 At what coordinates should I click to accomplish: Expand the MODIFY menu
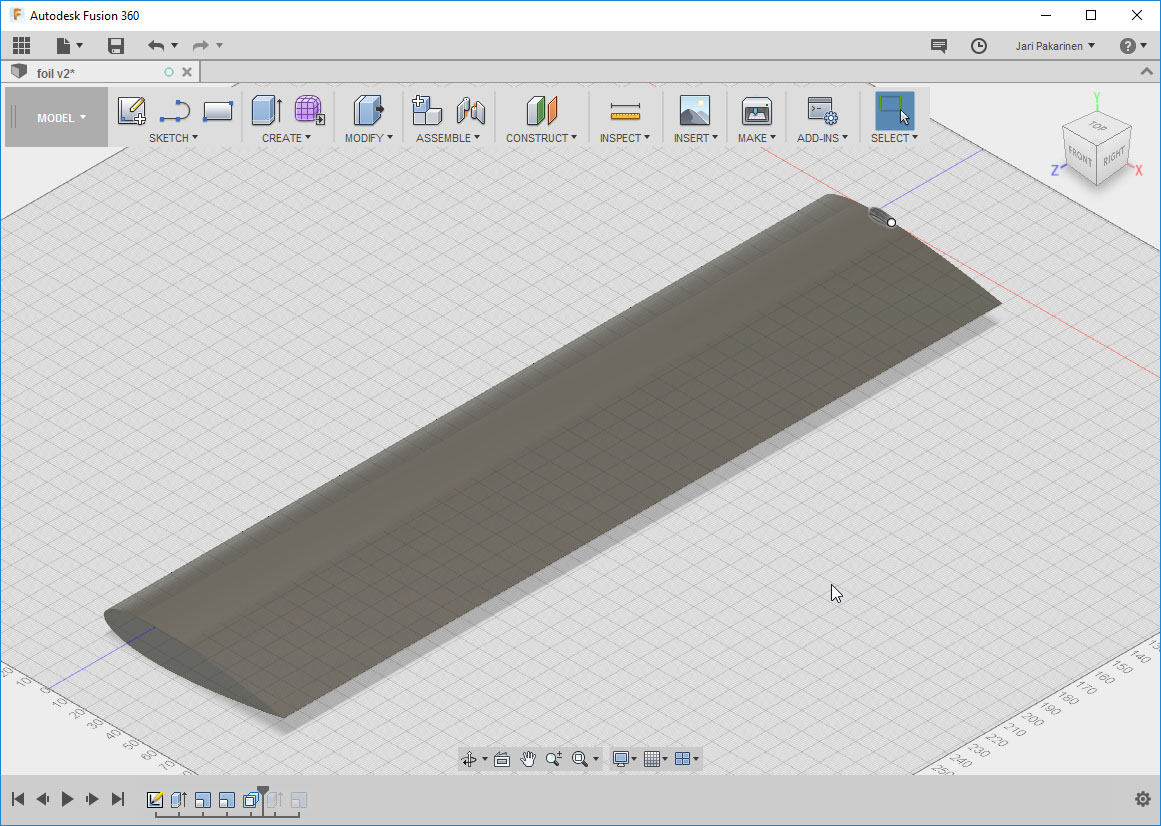(x=369, y=138)
